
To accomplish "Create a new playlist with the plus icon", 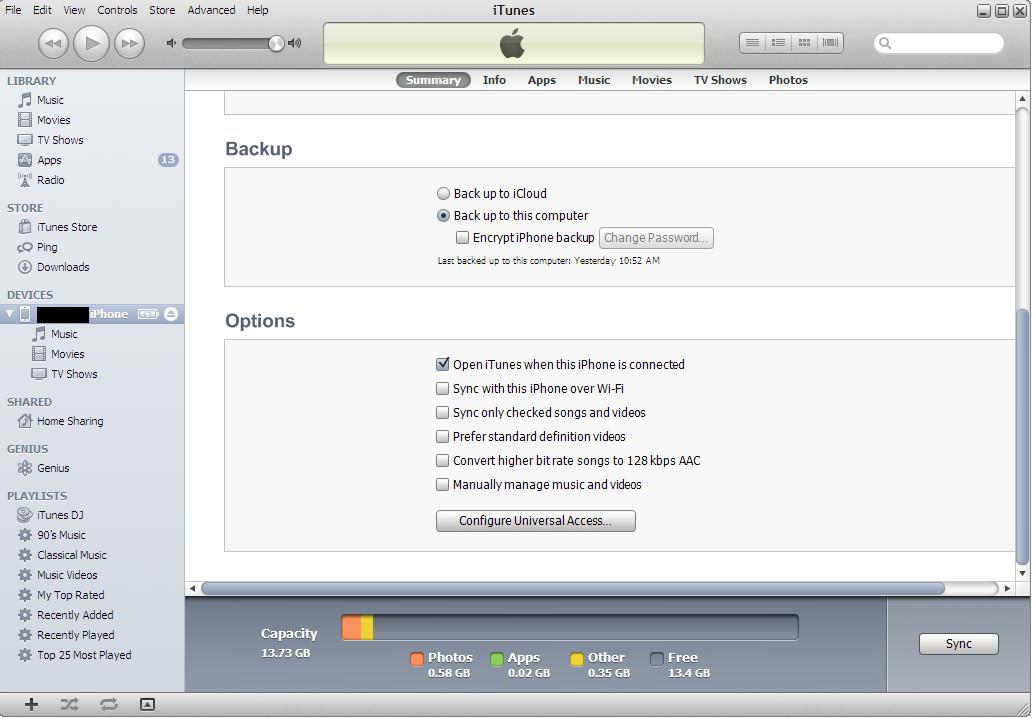I will pyautogui.click(x=30, y=704).
